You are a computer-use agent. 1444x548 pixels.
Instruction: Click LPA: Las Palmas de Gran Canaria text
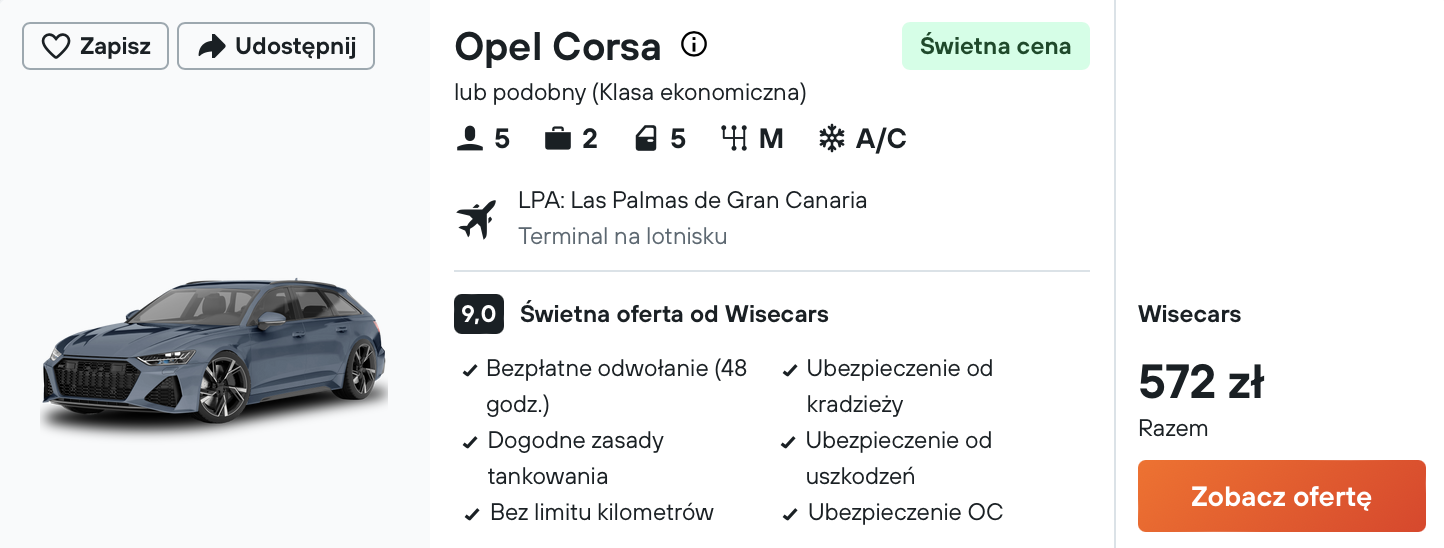pos(692,200)
